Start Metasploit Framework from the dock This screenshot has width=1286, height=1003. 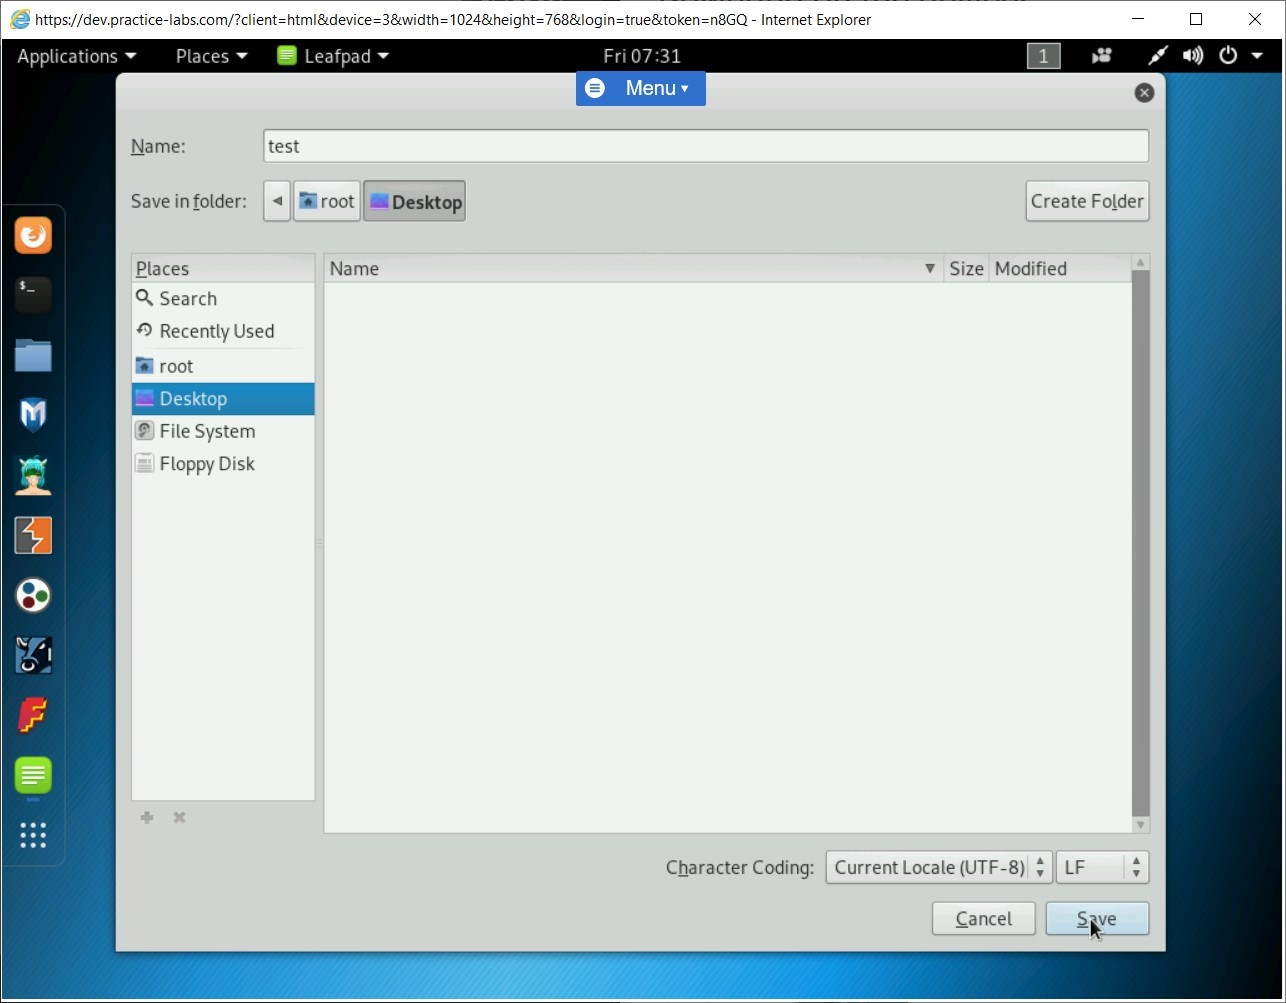pos(33,415)
